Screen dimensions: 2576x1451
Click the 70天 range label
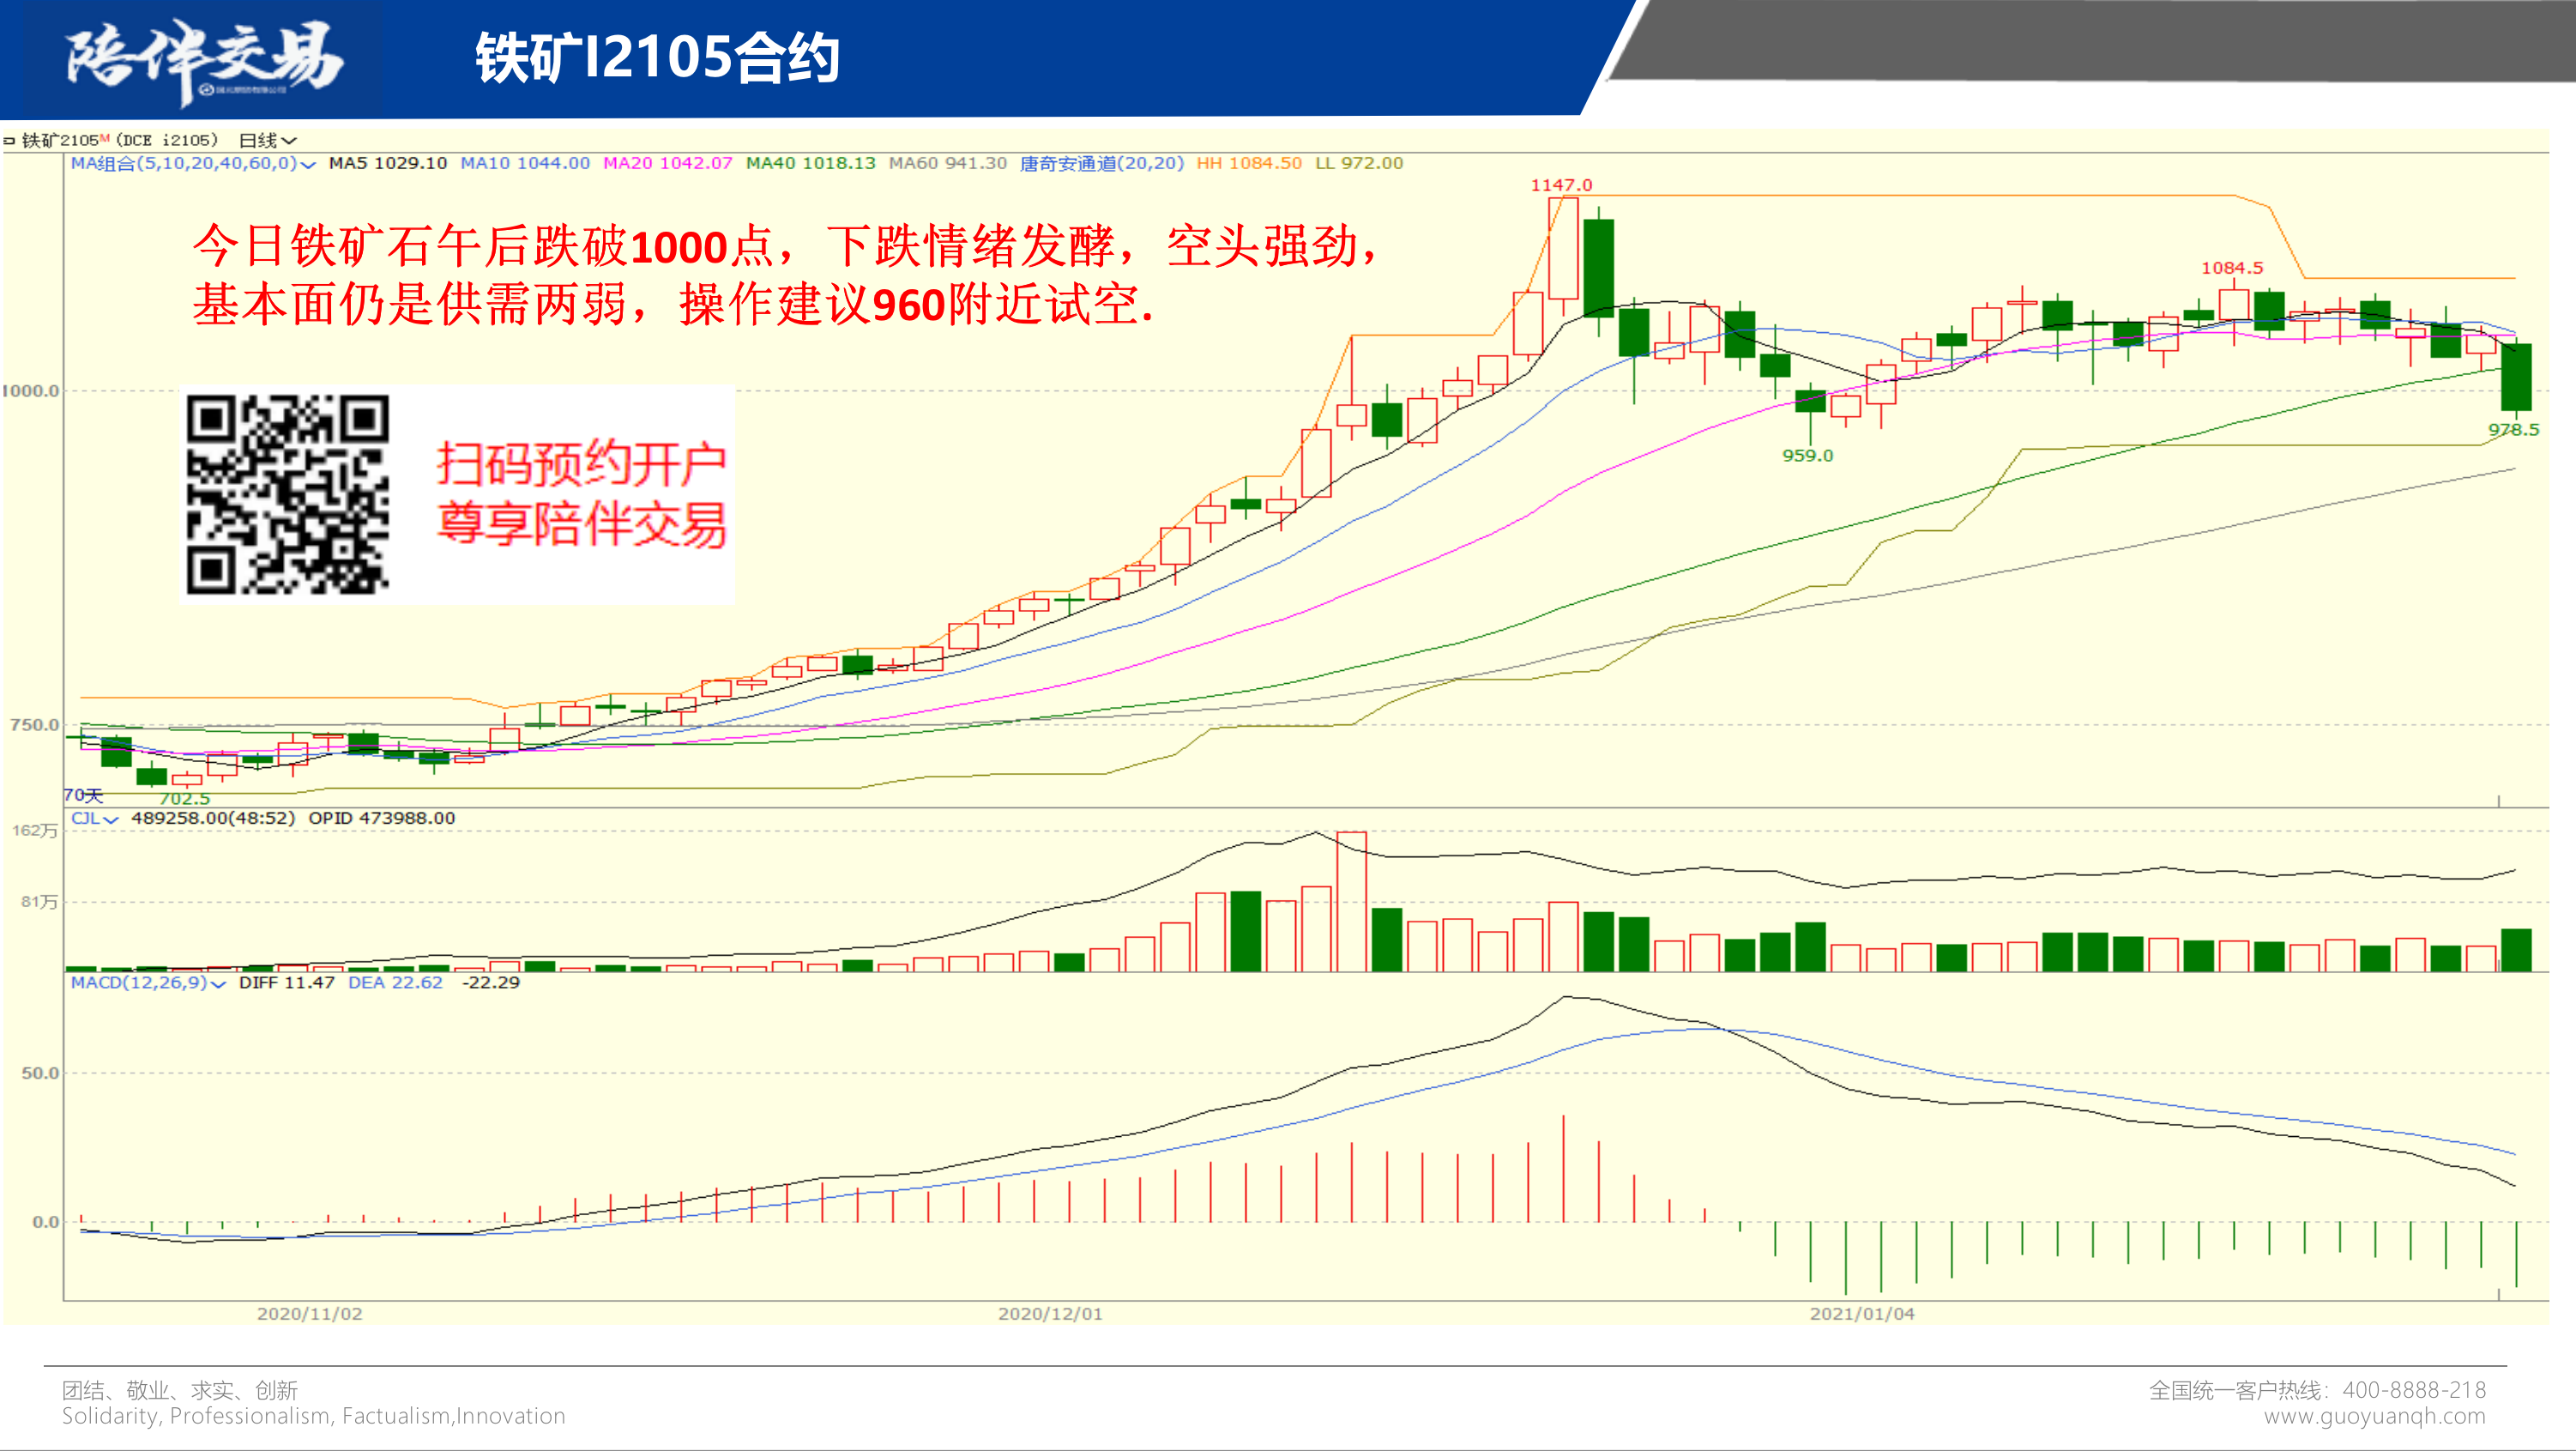coord(83,795)
